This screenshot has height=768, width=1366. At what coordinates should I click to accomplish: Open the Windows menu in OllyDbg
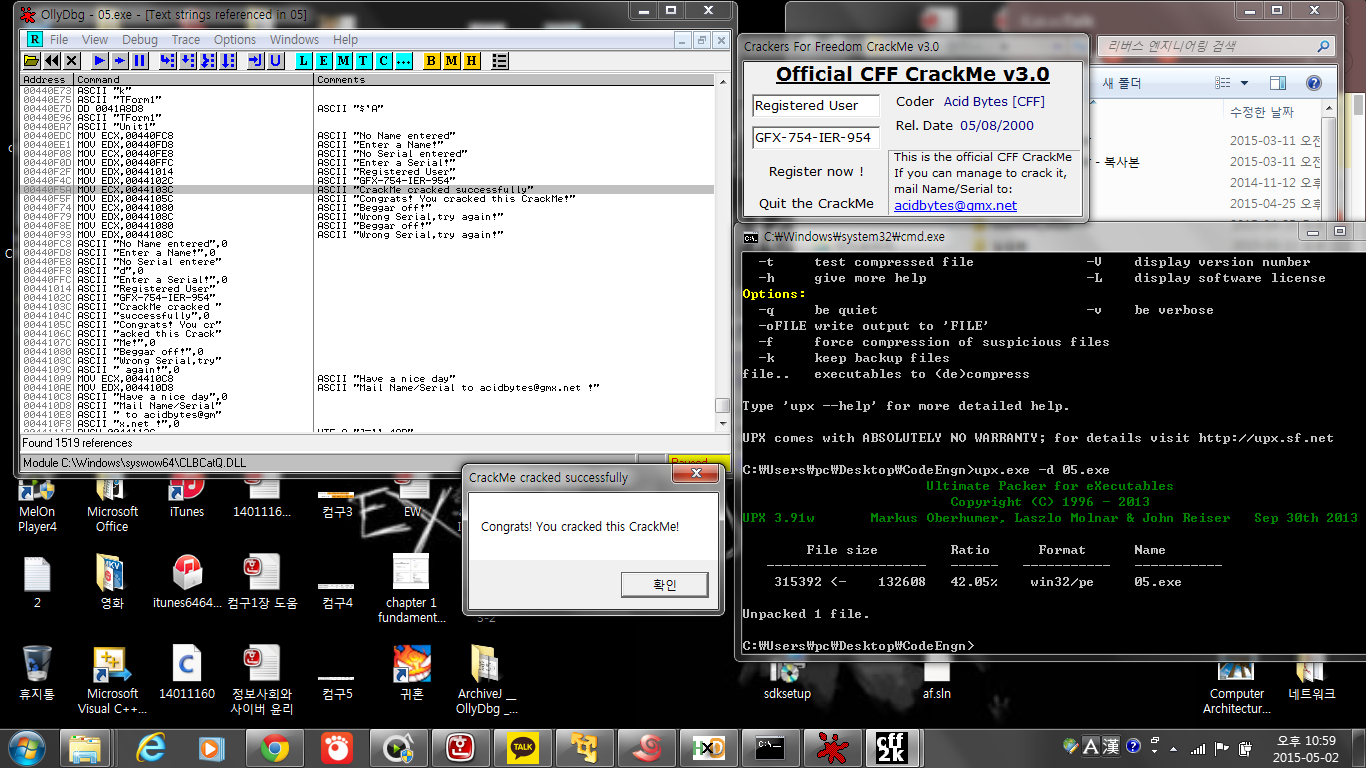coord(293,39)
